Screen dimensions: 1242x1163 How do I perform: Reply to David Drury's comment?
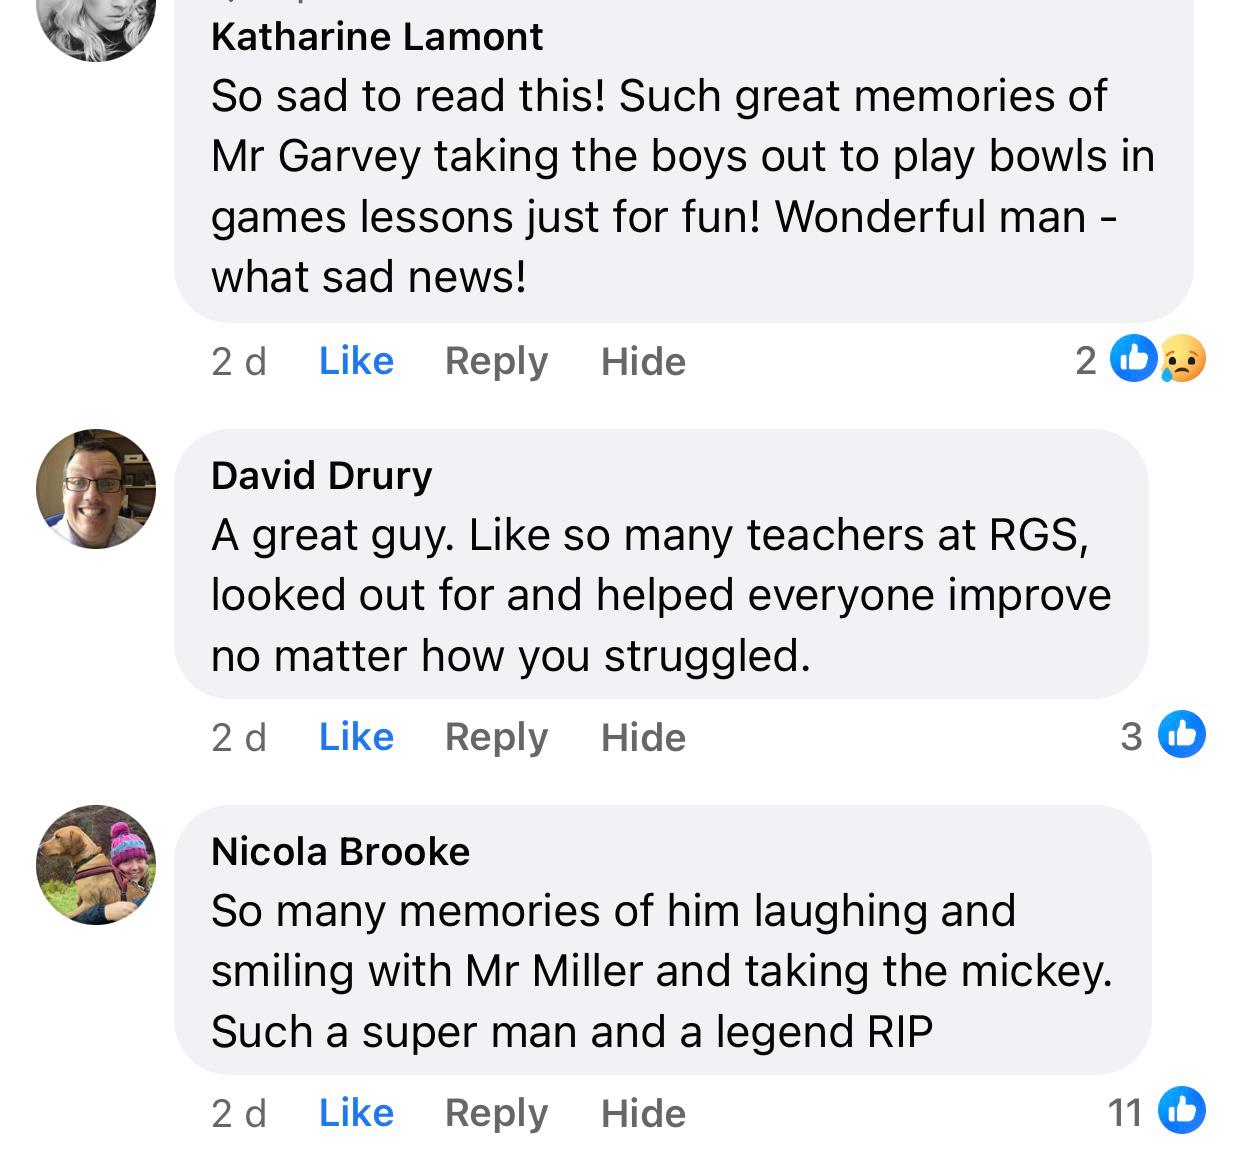(x=496, y=738)
